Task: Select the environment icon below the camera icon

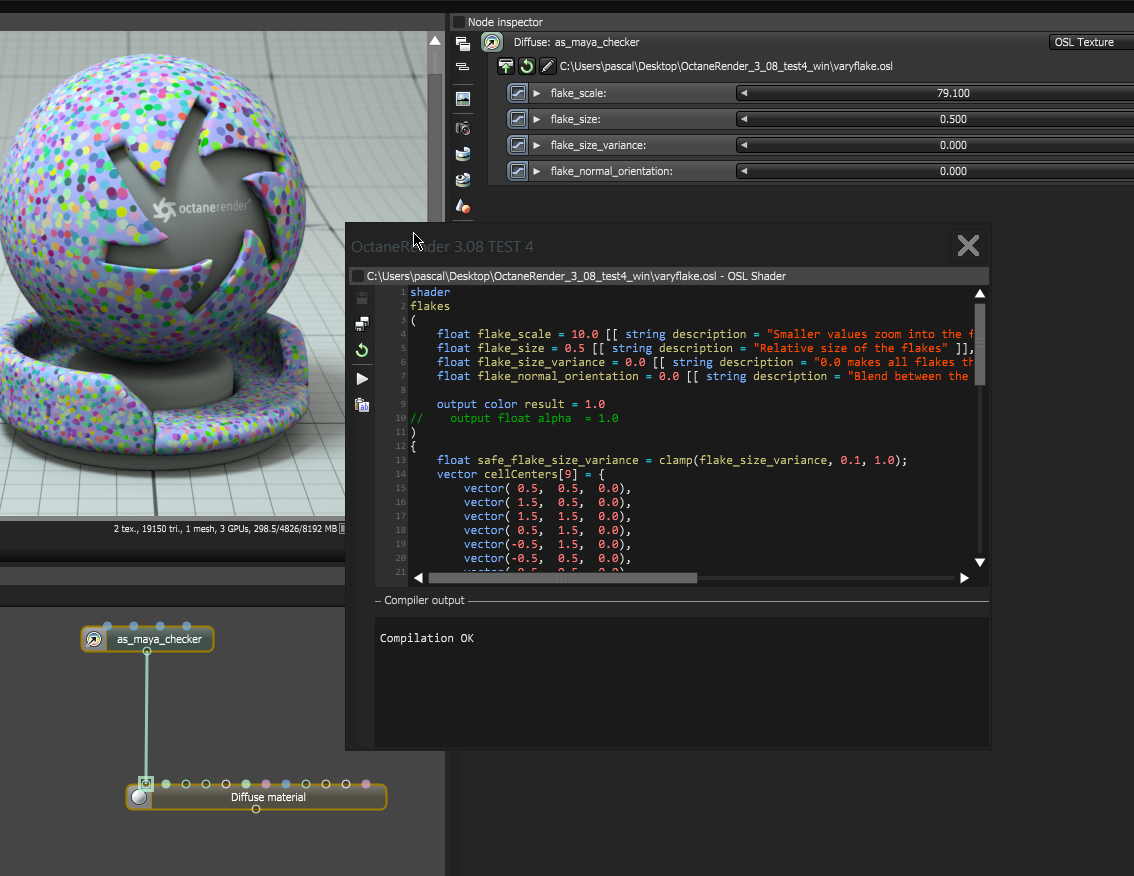Action: coord(463,153)
